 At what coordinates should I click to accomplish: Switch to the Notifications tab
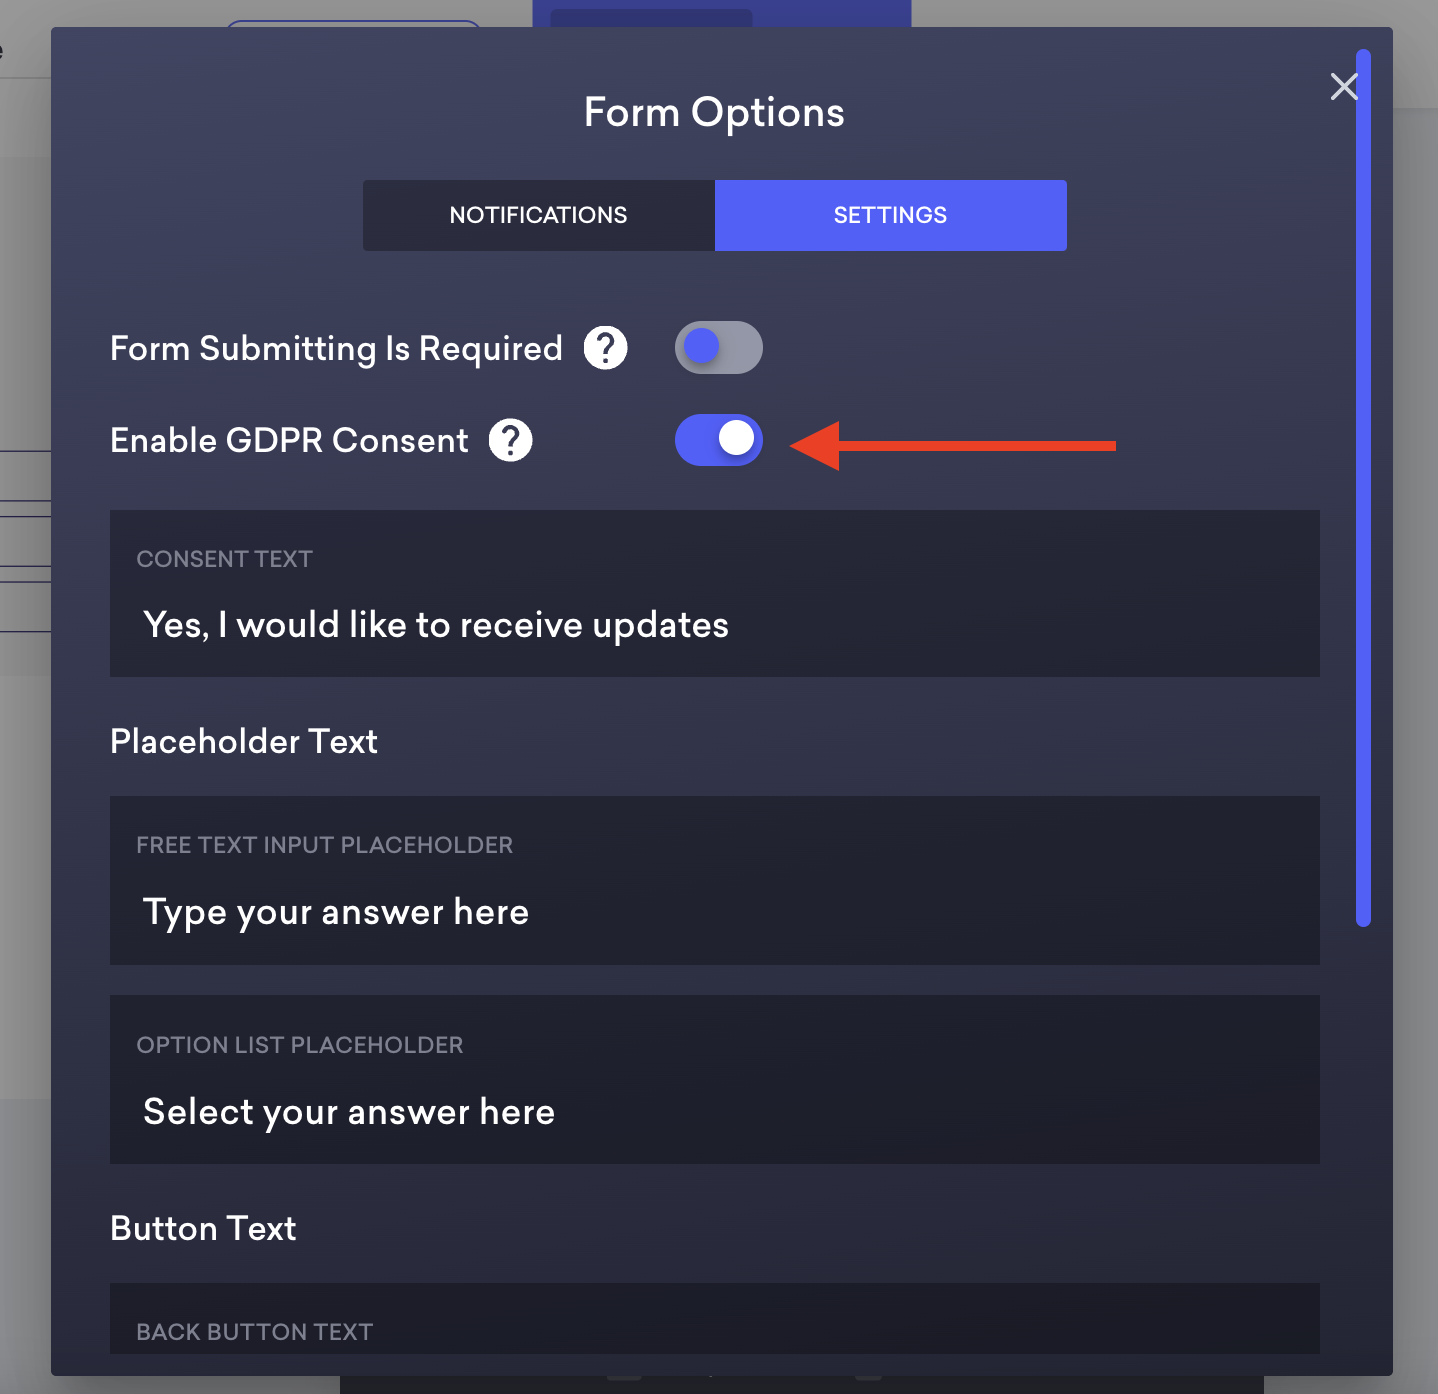[538, 215]
